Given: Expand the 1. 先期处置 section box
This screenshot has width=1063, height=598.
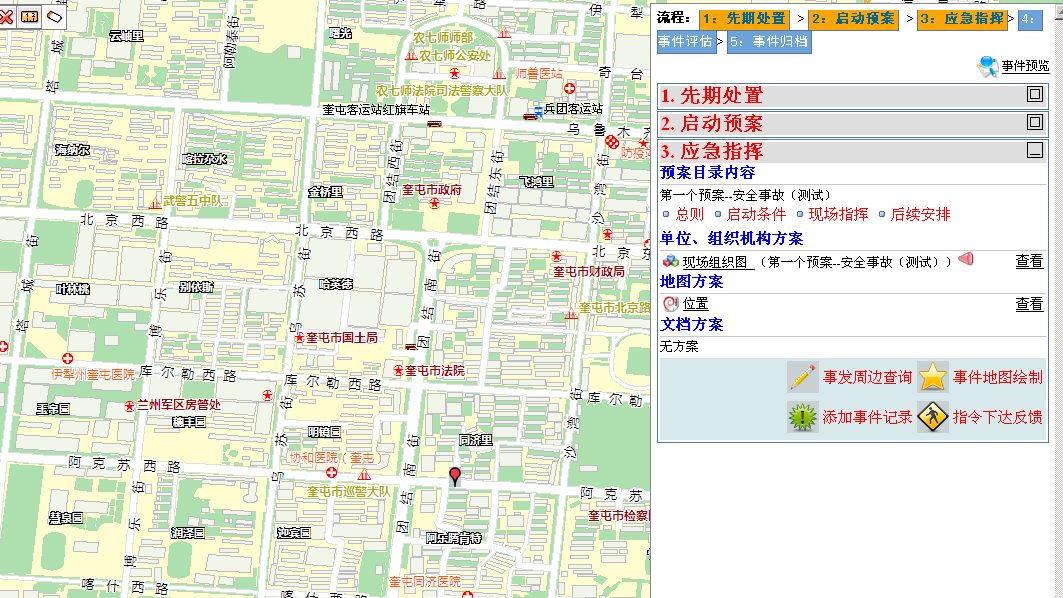Looking at the screenshot, I should click(1035, 95).
